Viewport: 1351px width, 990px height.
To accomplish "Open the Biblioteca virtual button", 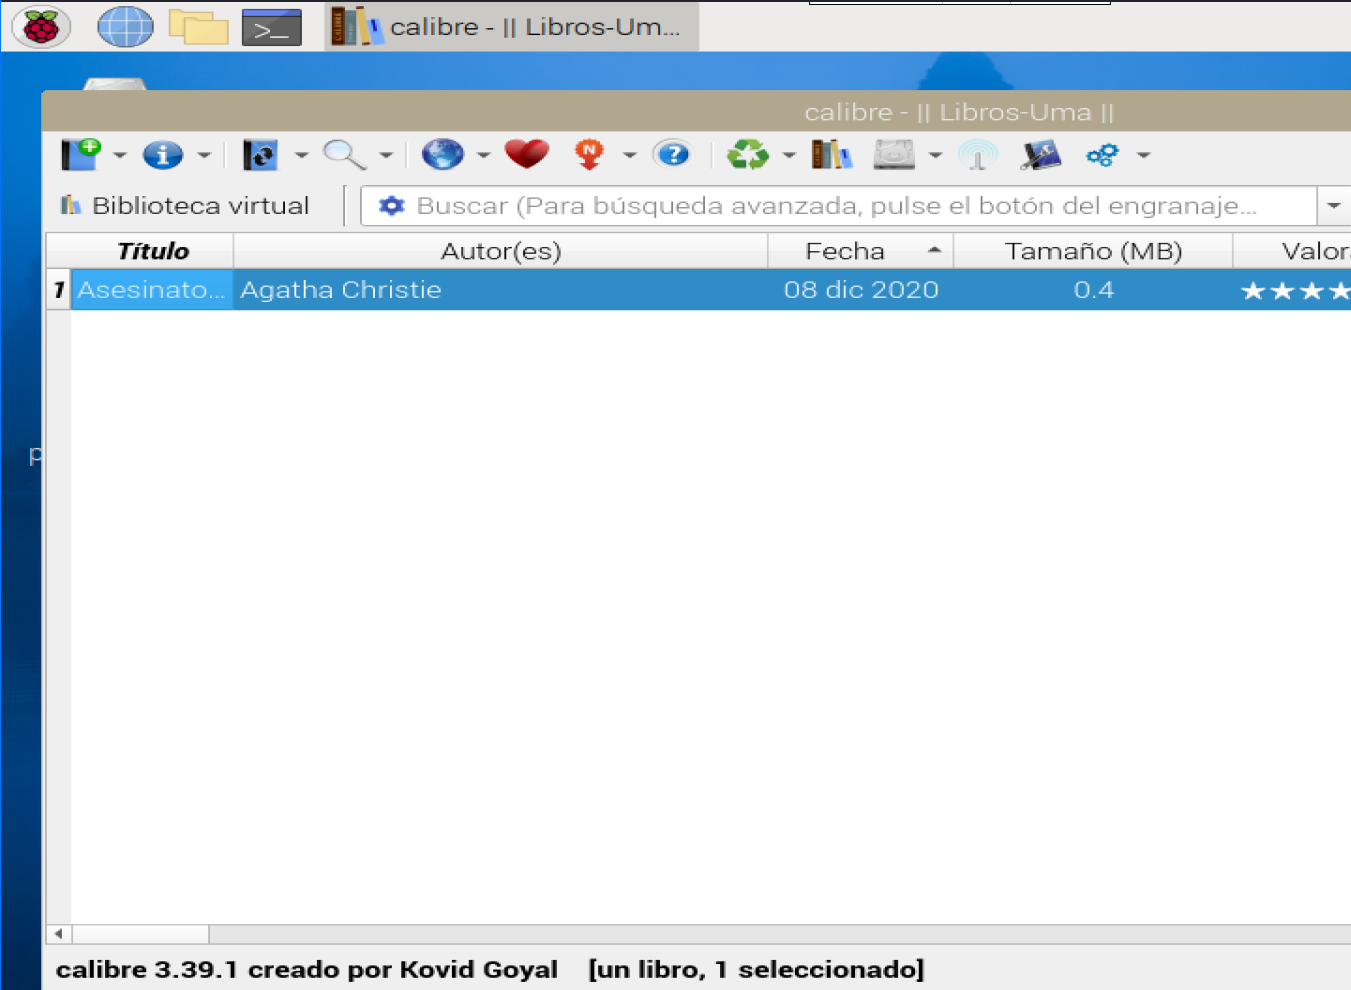I will 185,206.
